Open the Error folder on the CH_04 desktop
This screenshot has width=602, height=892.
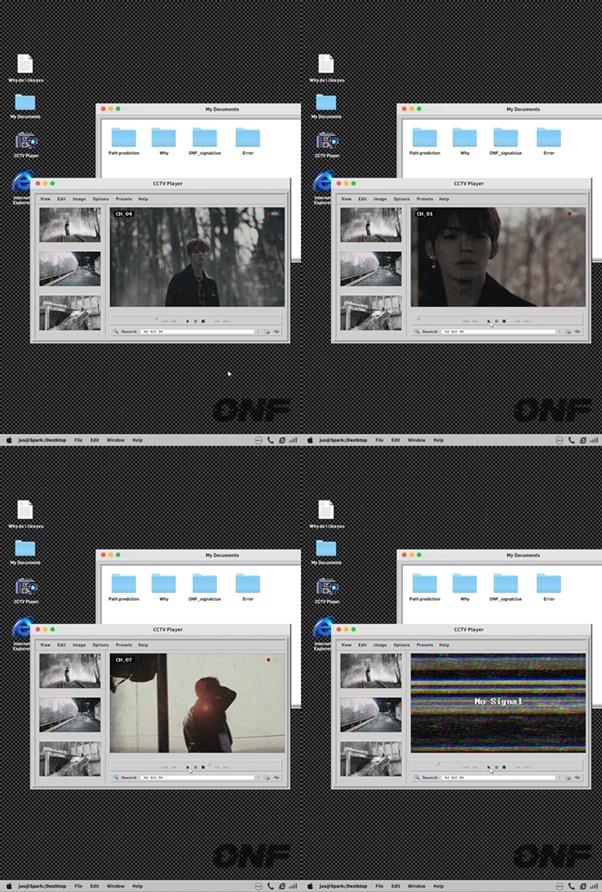click(x=248, y=138)
